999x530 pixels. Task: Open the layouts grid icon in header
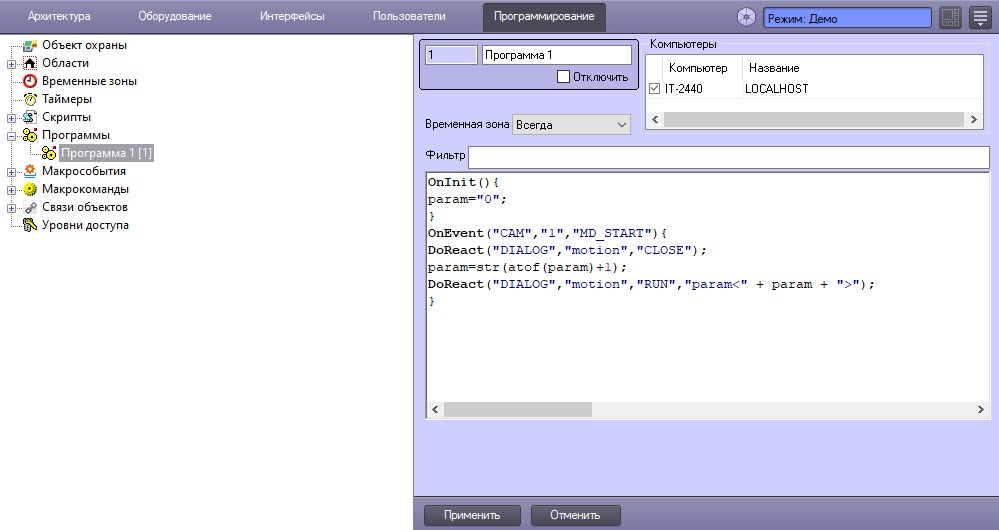(950, 18)
